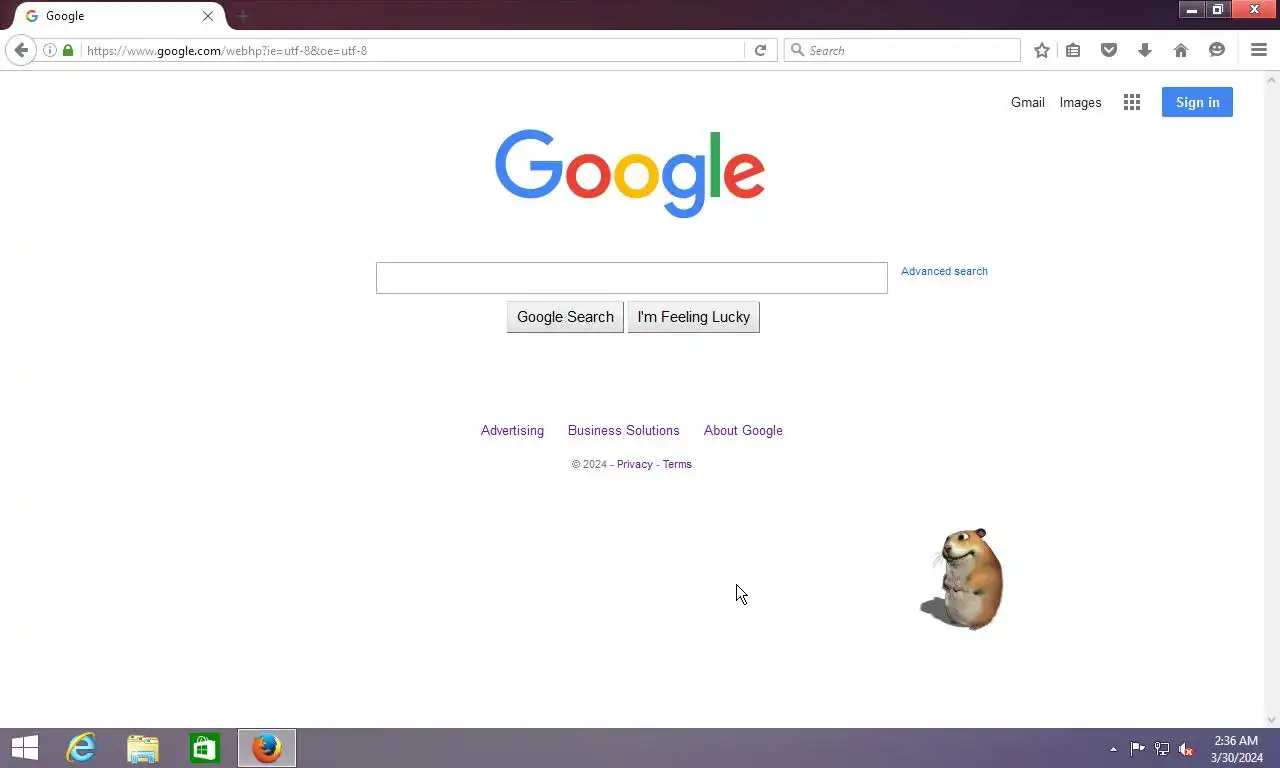Focus the Firefox URL address bar
This screenshot has height=768, width=1280.
412,50
